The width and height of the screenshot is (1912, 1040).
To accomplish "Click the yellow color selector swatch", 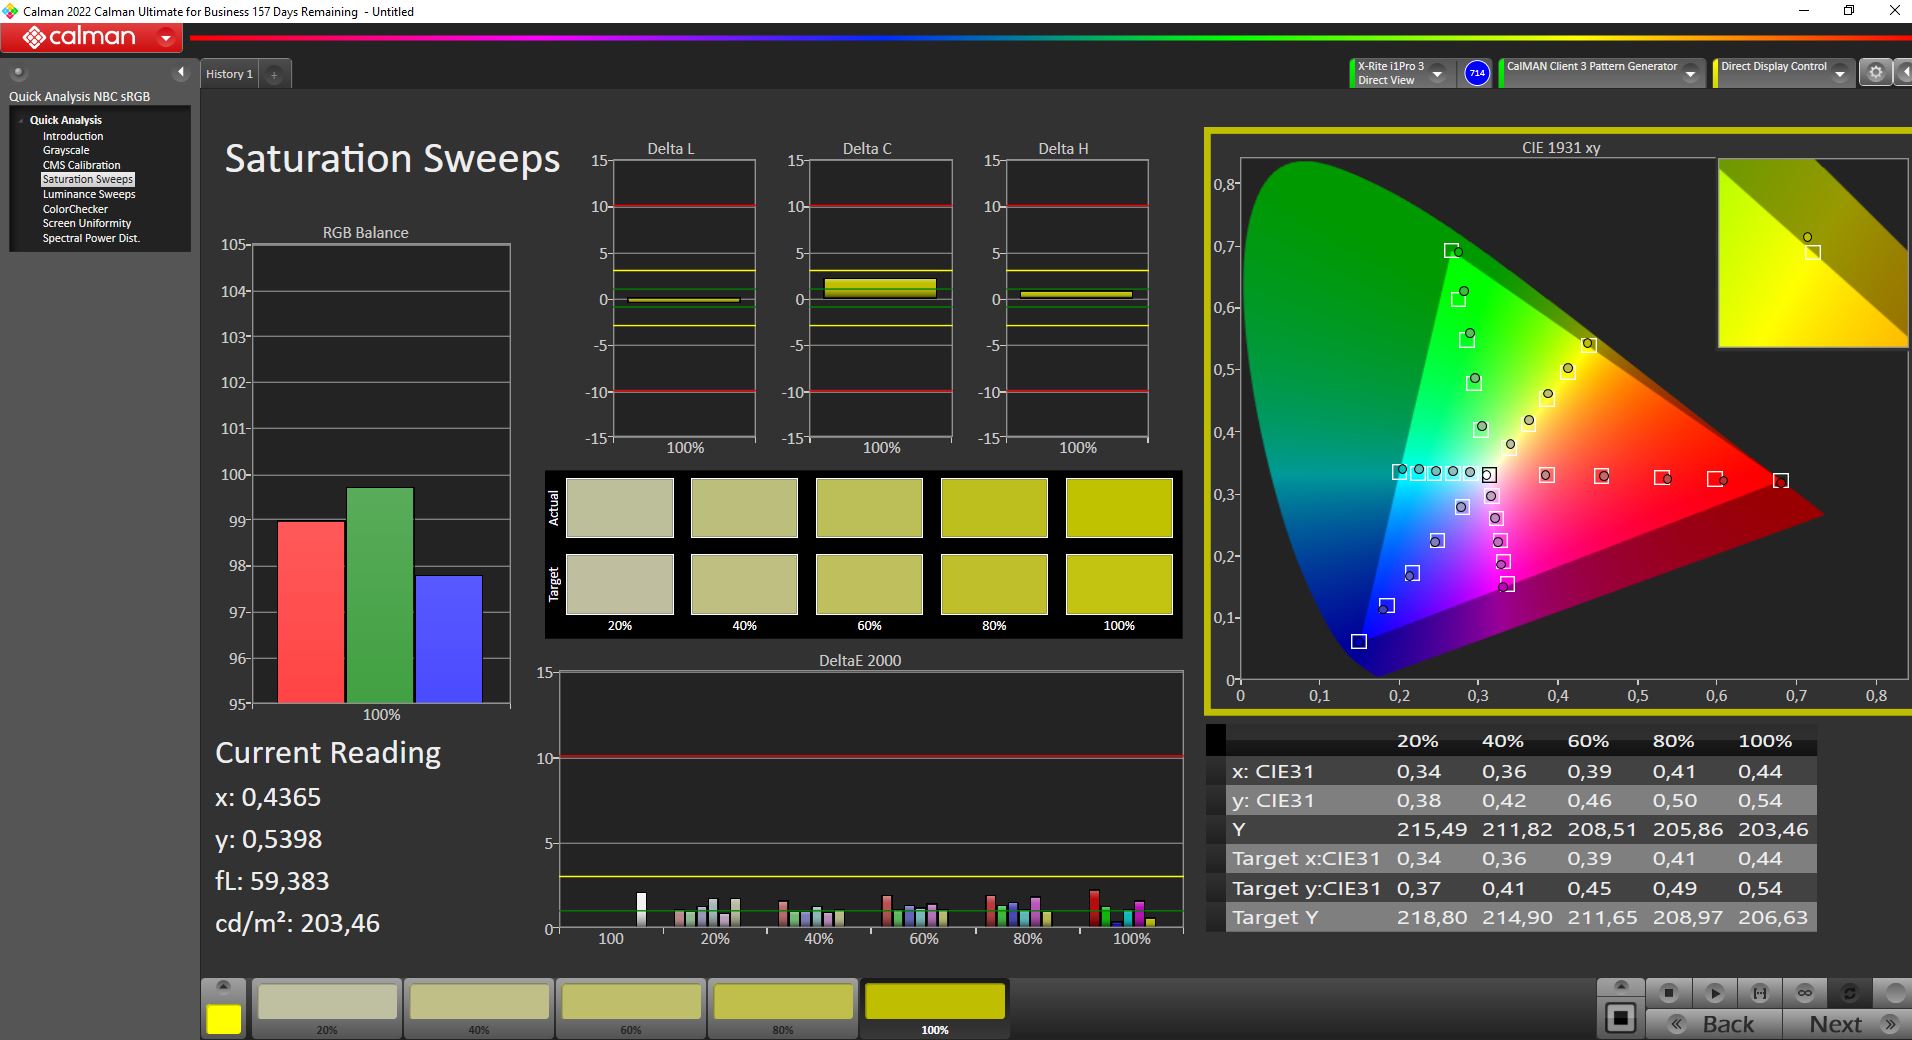I will 224,1019.
